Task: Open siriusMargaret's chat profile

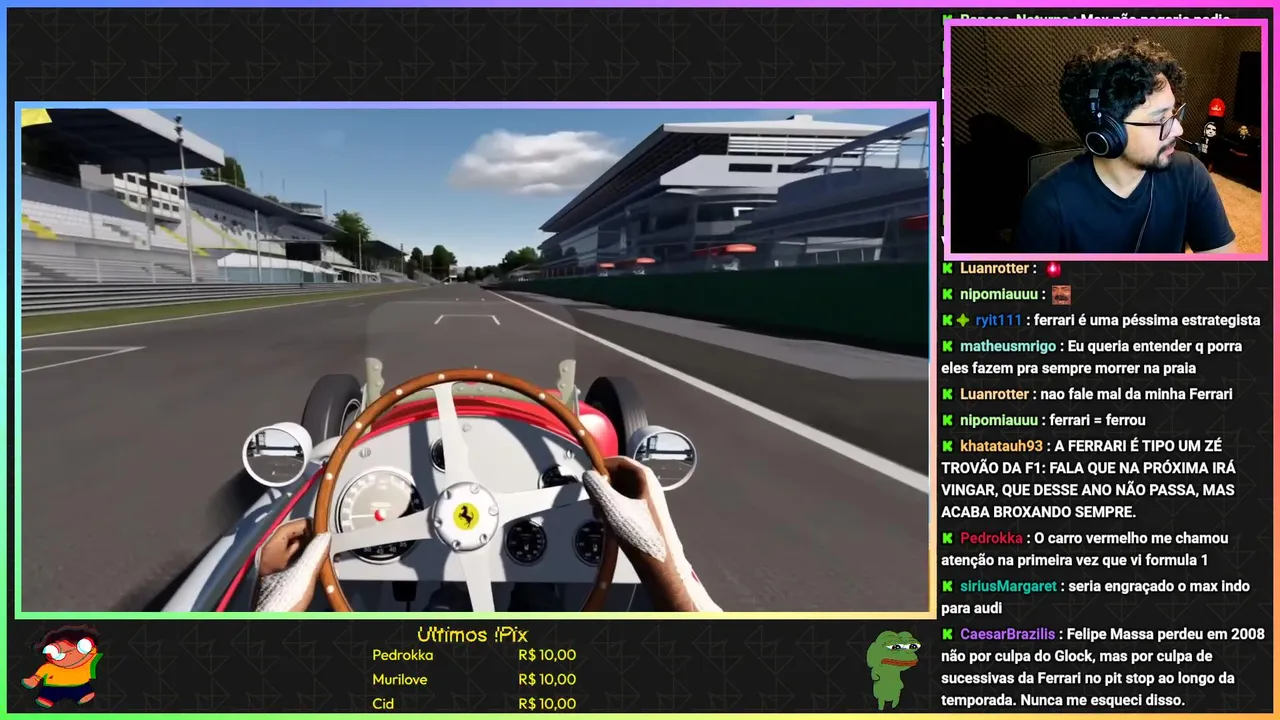Action: coord(1008,586)
